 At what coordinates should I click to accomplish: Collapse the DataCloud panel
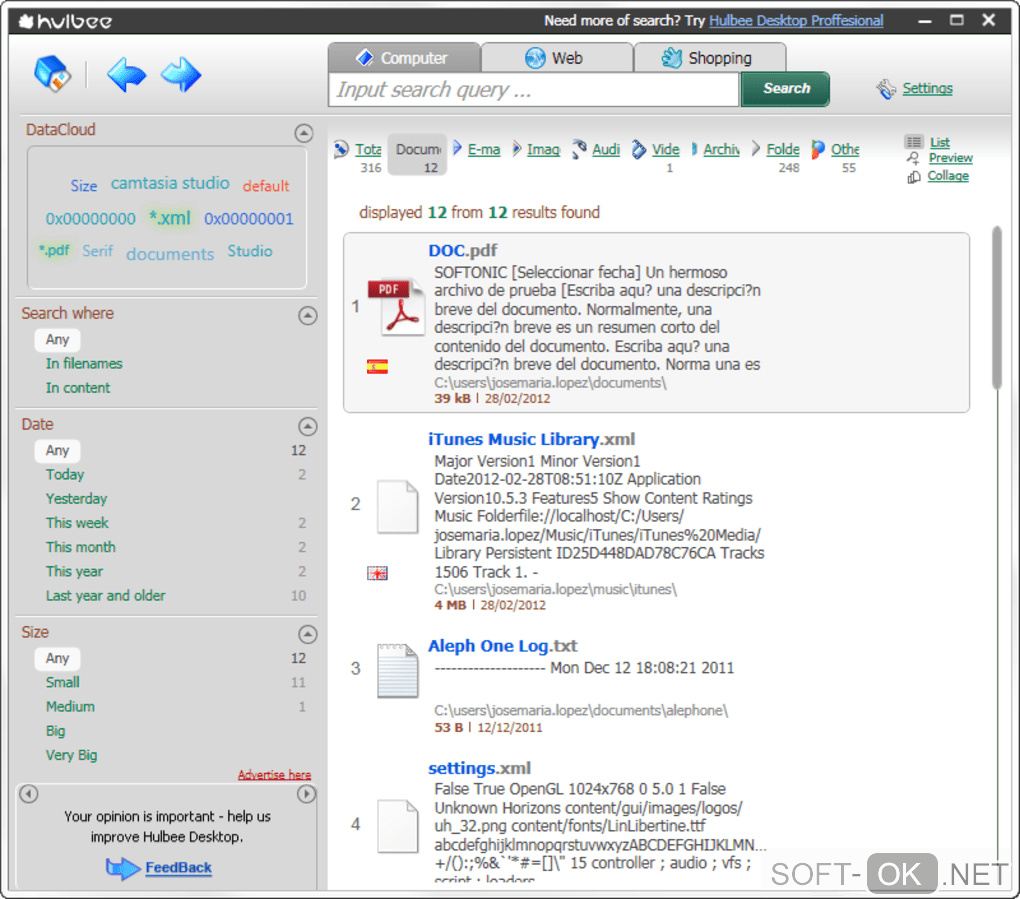(x=303, y=133)
